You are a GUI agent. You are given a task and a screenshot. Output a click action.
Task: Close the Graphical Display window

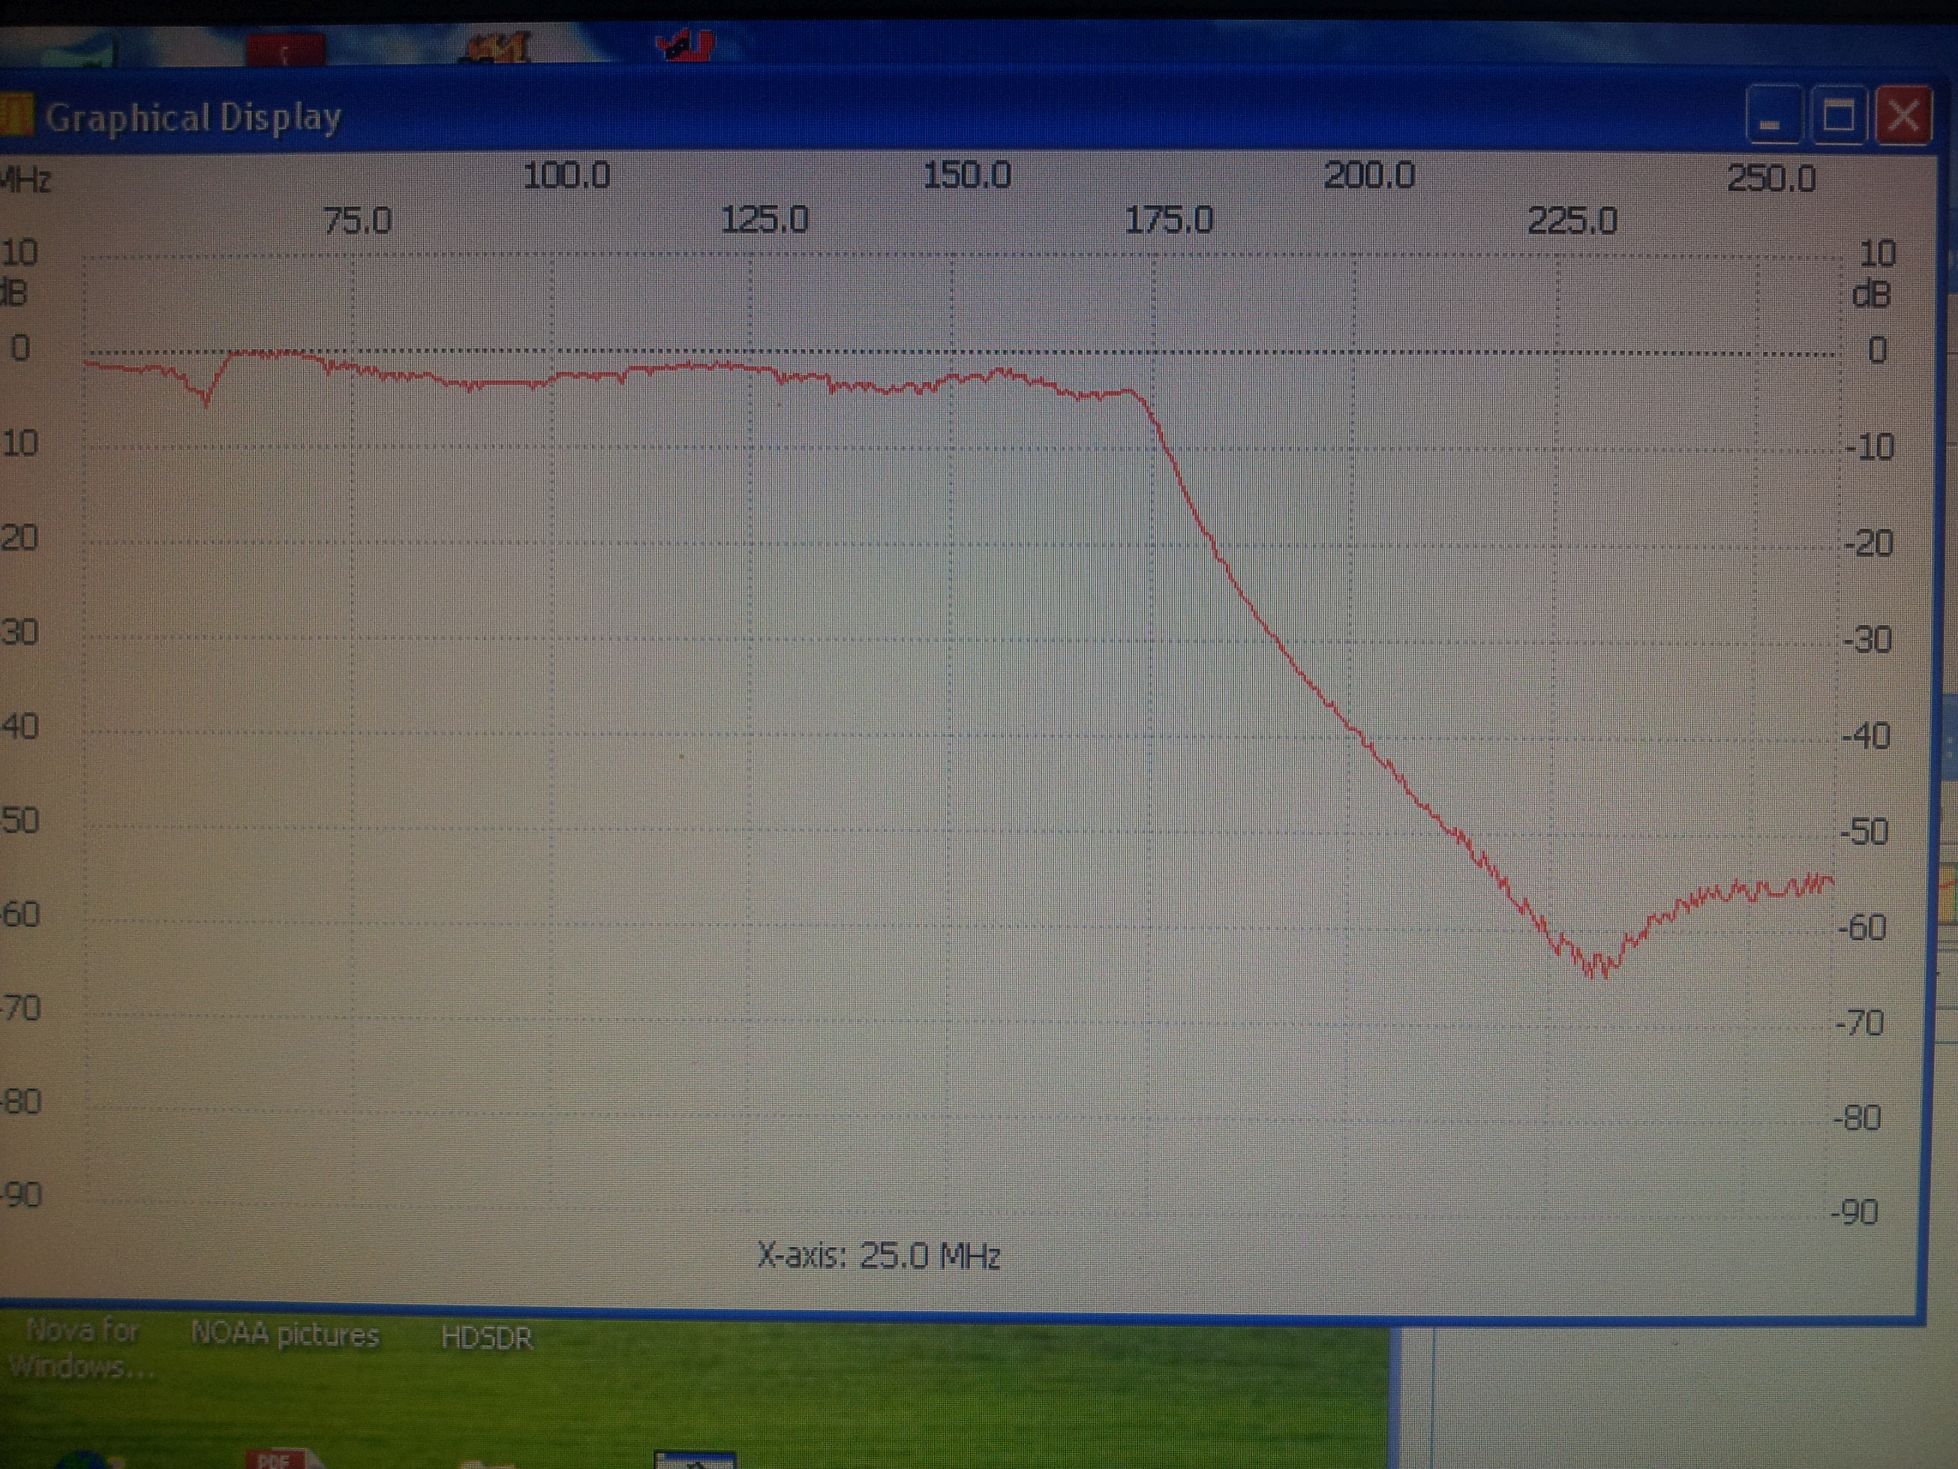click(1902, 117)
